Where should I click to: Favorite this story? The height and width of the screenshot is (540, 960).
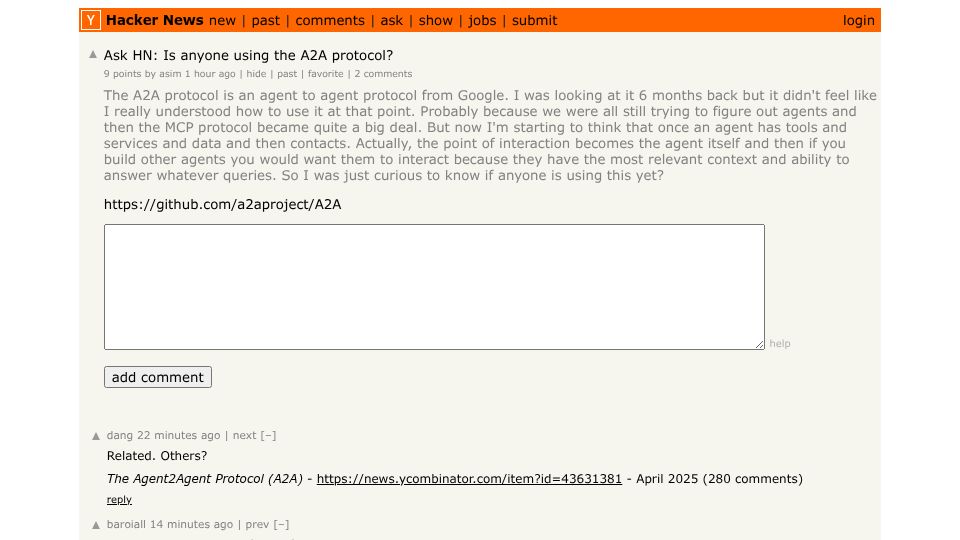click(325, 73)
